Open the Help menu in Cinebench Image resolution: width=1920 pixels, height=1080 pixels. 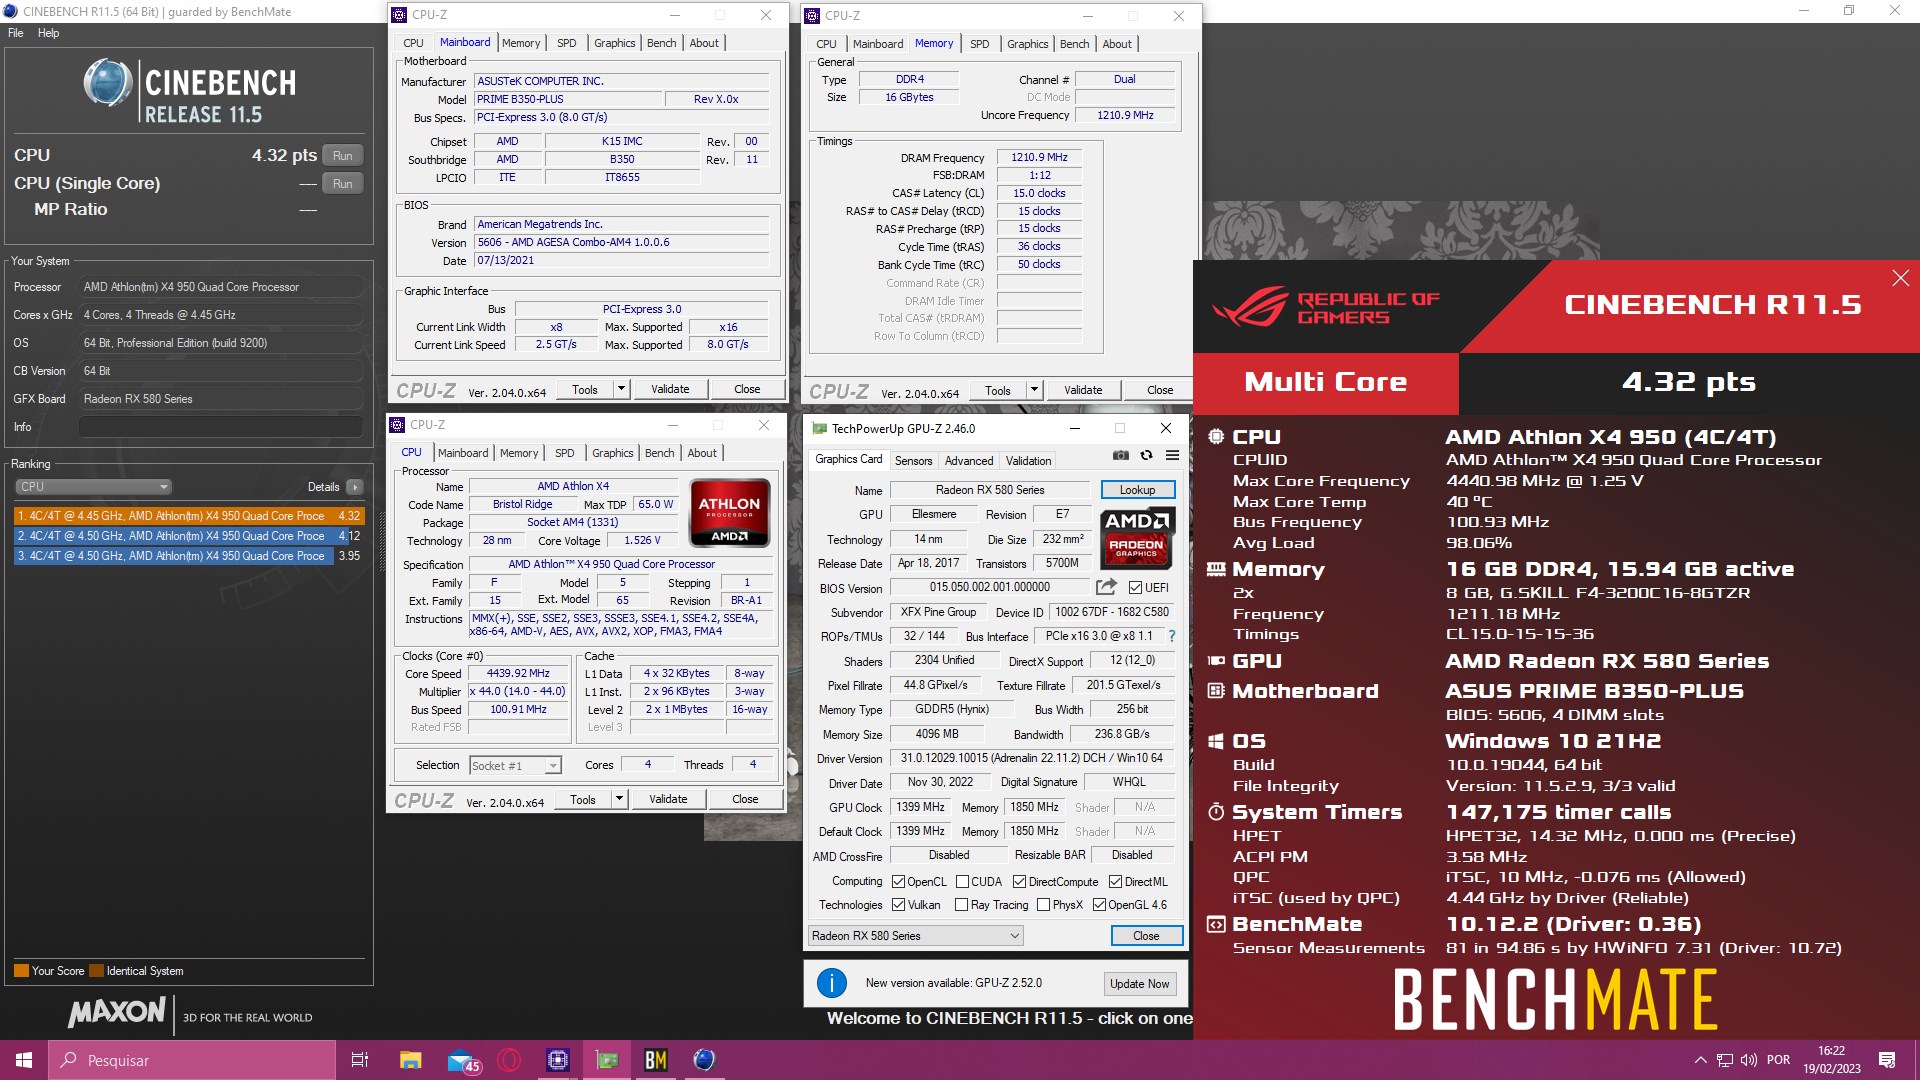click(48, 33)
